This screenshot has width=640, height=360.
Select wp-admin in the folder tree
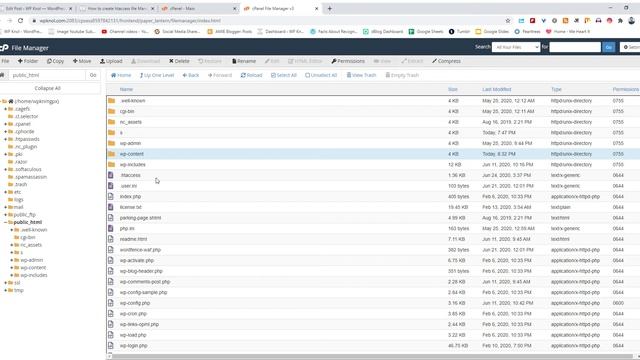31,260
